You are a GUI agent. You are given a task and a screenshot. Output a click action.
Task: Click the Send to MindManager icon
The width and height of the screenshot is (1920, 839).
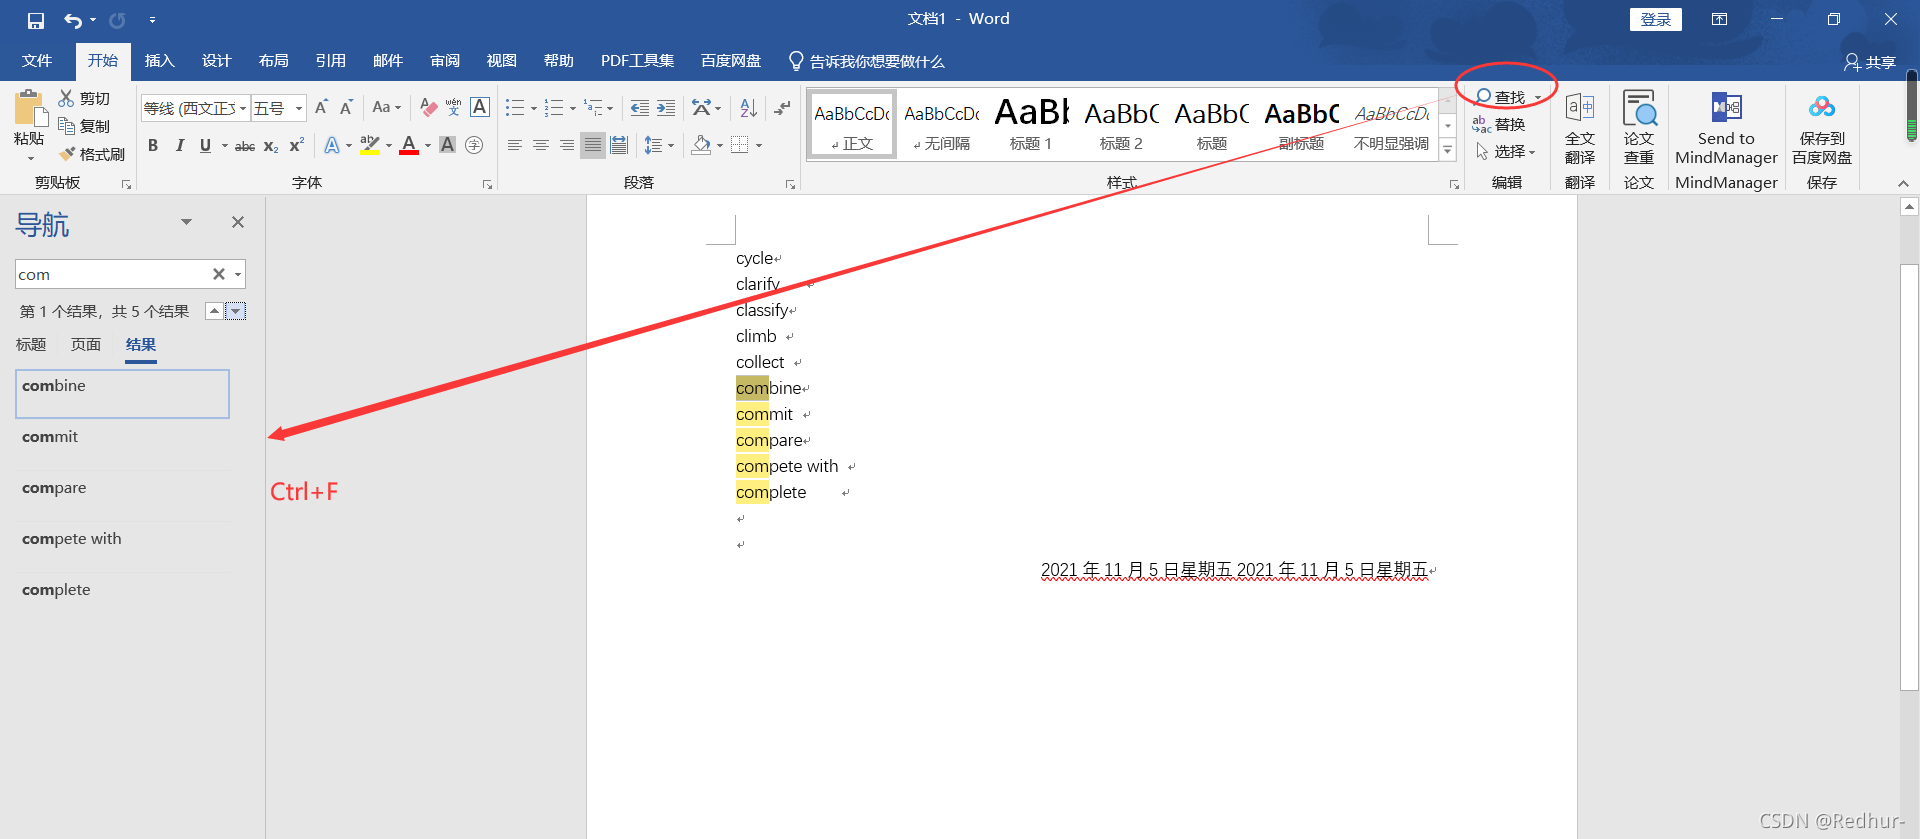tap(1727, 107)
